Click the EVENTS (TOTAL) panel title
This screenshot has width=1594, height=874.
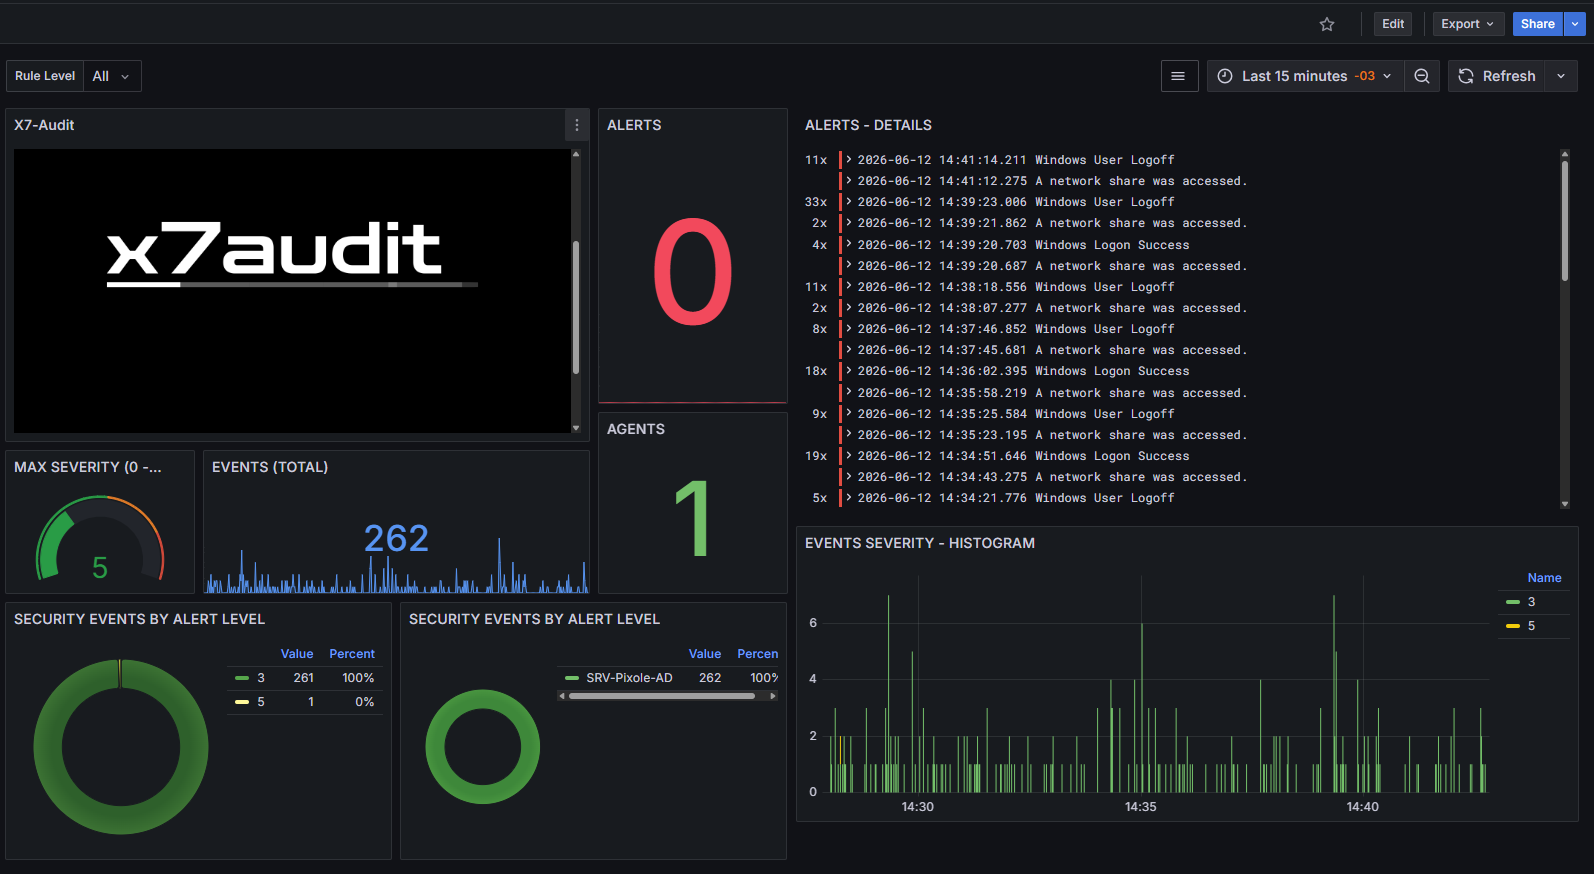coord(270,467)
